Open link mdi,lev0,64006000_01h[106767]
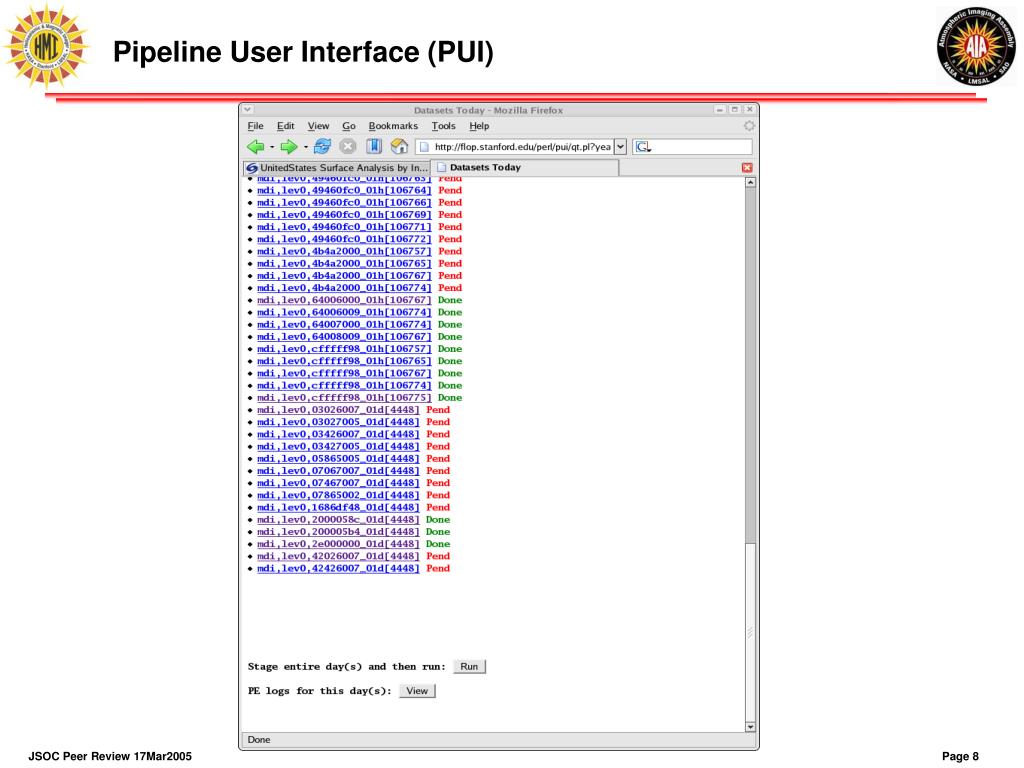The image size is (1024, 768). (344, 300)
